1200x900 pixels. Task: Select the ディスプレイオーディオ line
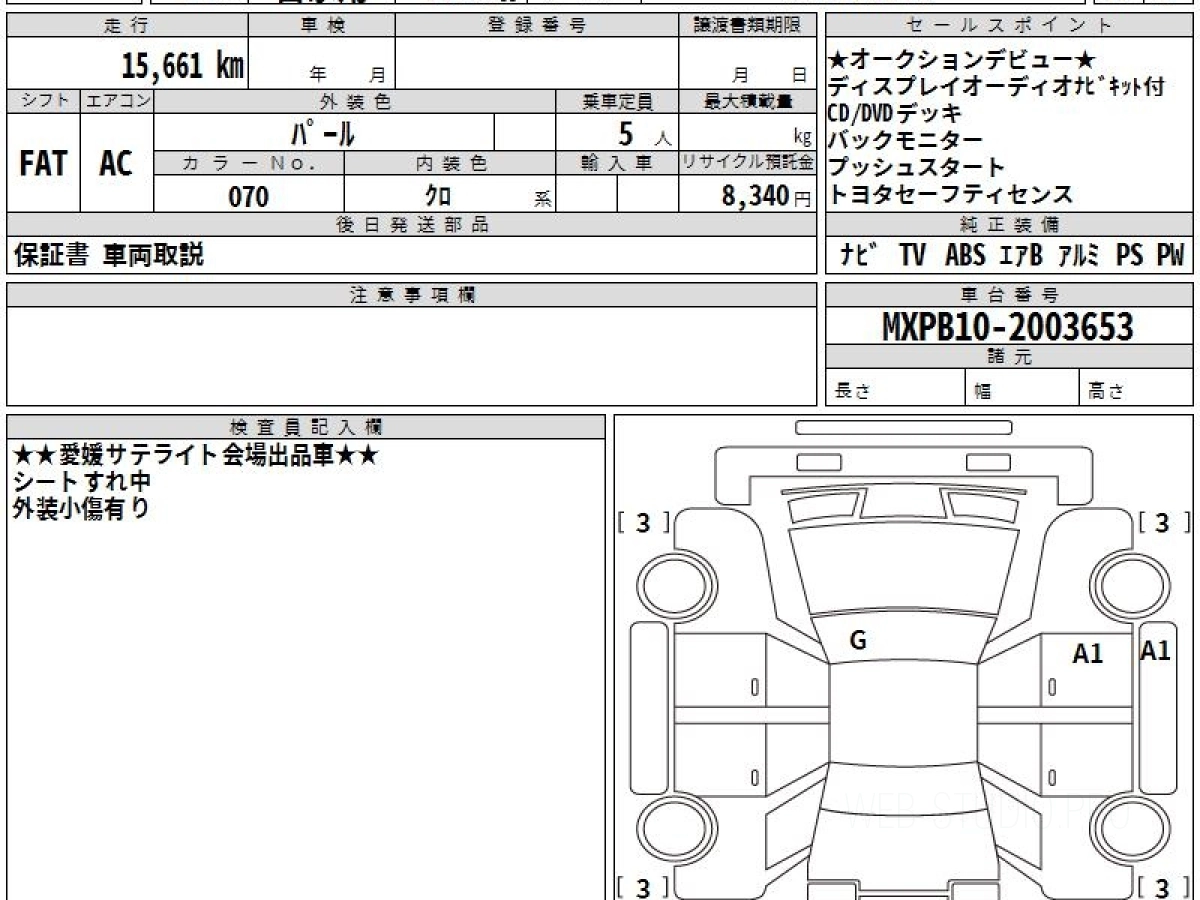pos(996,87)
